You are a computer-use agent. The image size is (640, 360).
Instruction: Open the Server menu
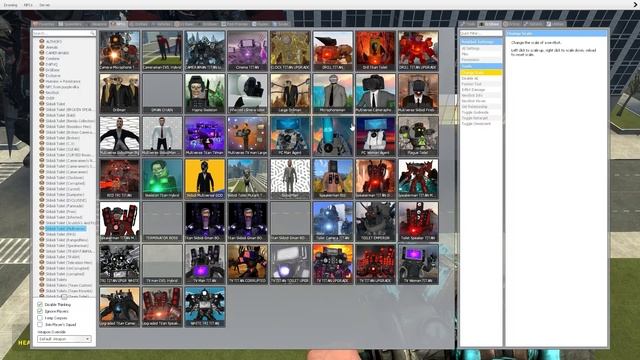45,5
